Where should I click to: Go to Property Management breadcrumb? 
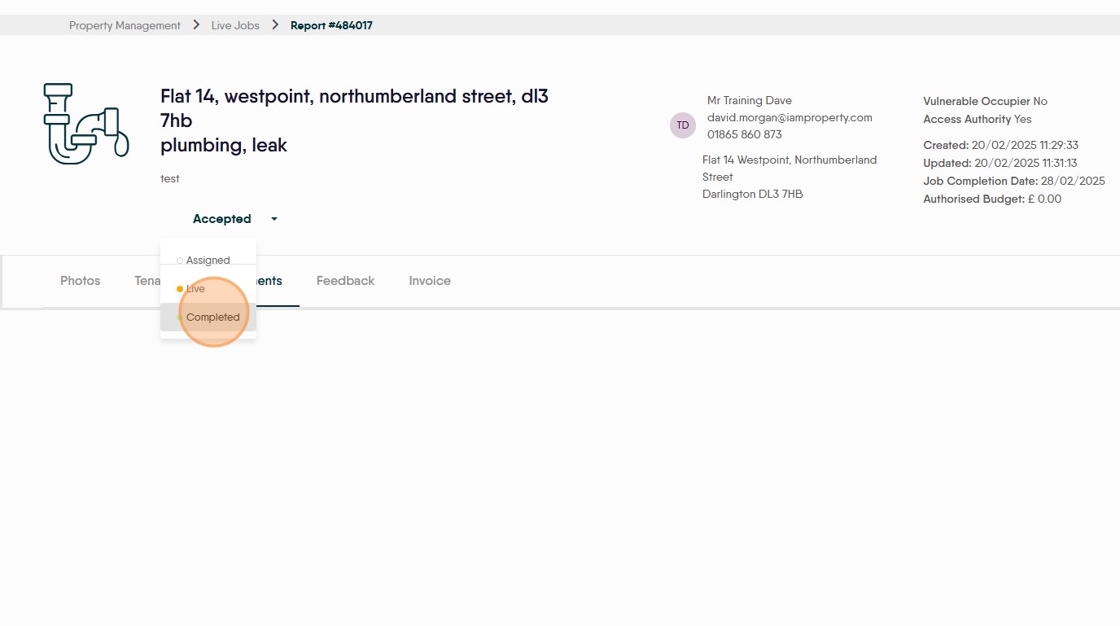(124, 25)
